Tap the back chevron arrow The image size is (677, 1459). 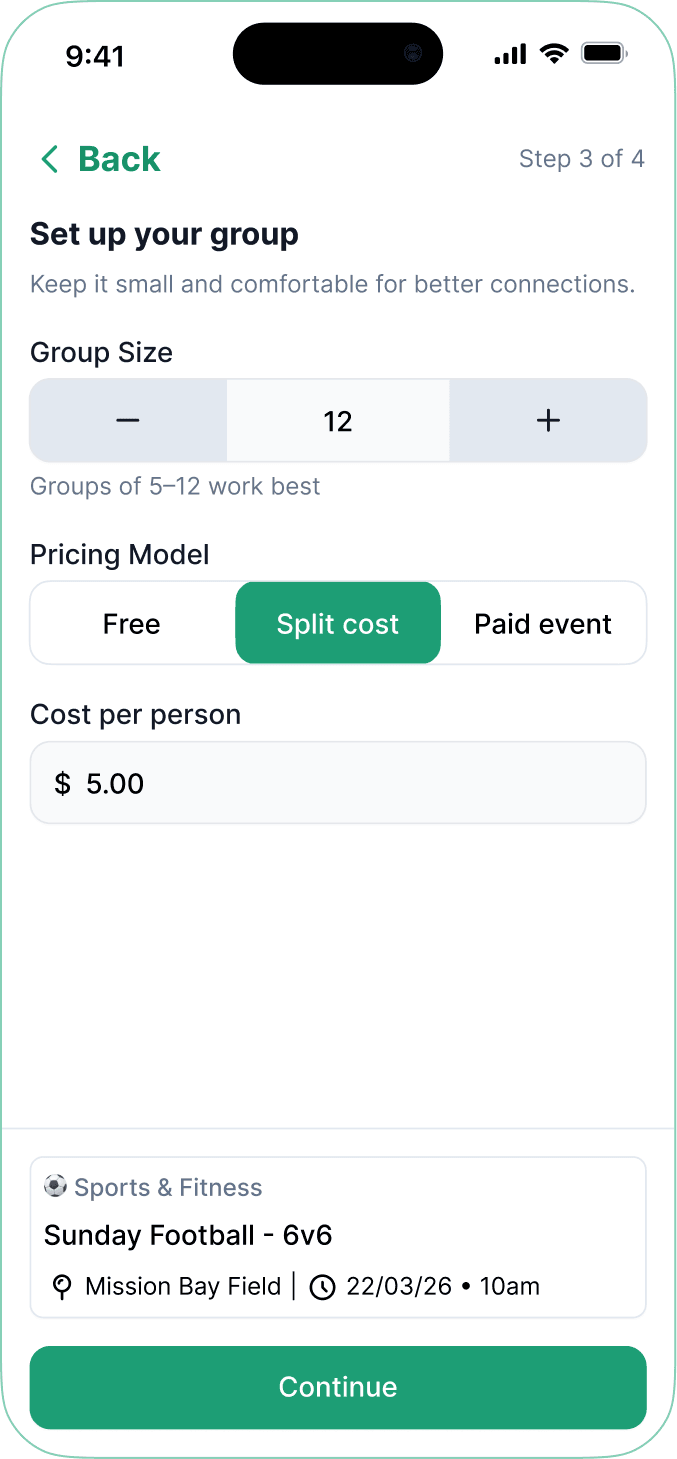coord(49,158)
